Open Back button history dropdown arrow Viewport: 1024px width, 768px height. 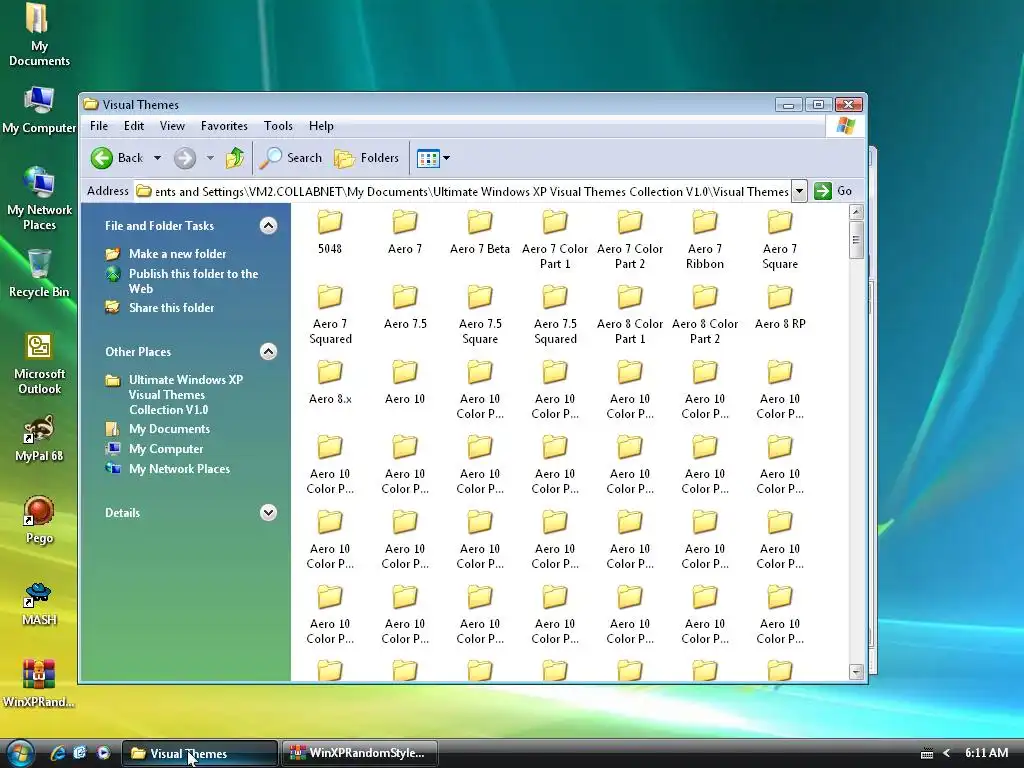click(x=157, y=158)
